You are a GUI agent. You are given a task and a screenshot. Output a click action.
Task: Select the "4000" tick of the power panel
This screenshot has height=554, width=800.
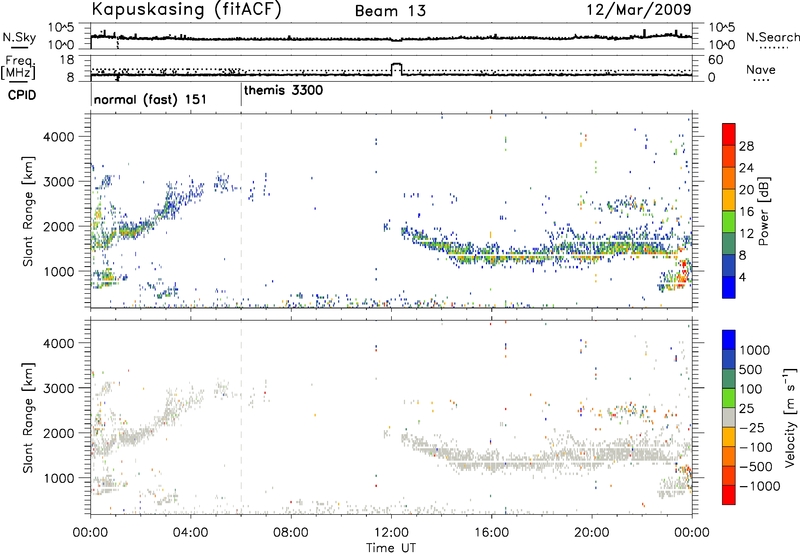point(59,137)
